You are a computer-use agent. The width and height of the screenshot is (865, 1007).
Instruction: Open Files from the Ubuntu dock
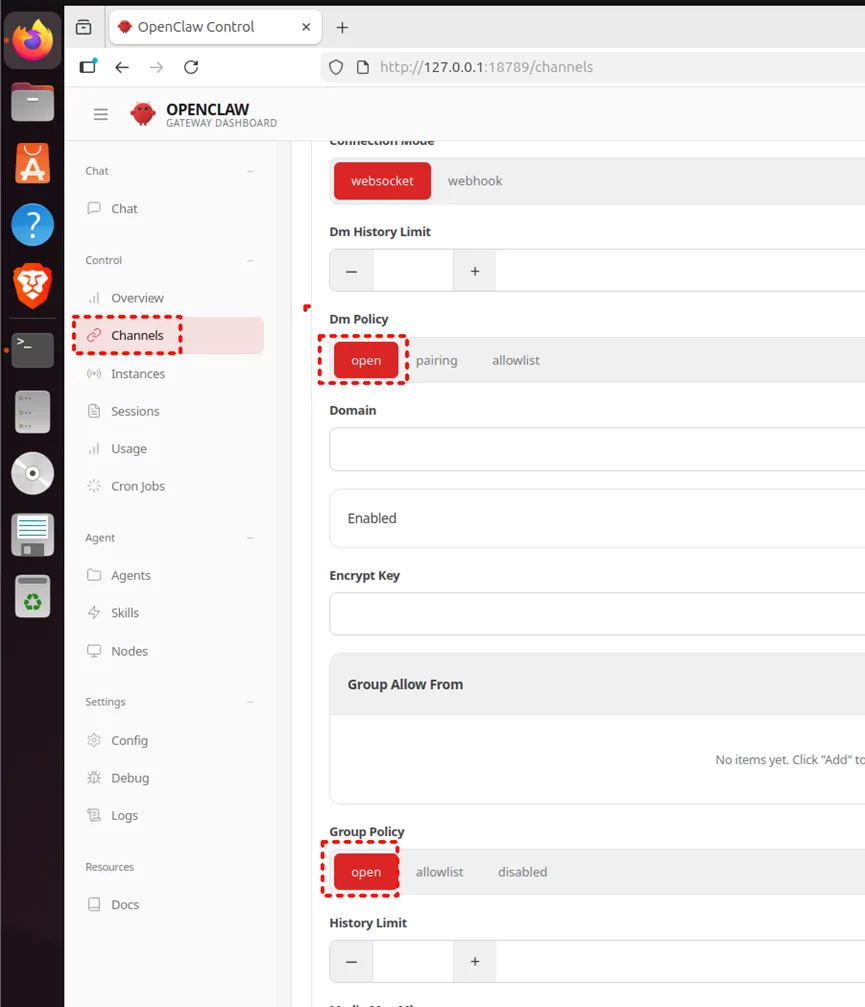[32, 102]
